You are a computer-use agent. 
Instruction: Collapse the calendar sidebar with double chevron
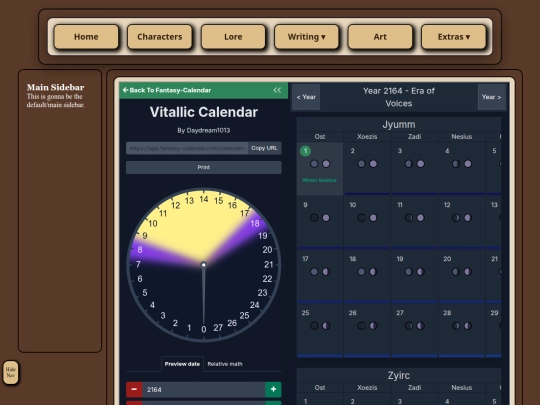point(277,90)
